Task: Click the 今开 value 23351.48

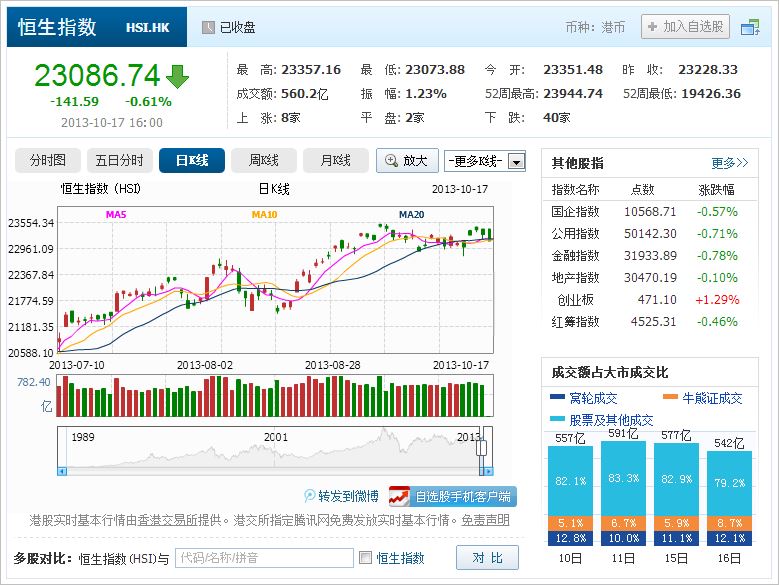Action: click(x=573, y=70)
